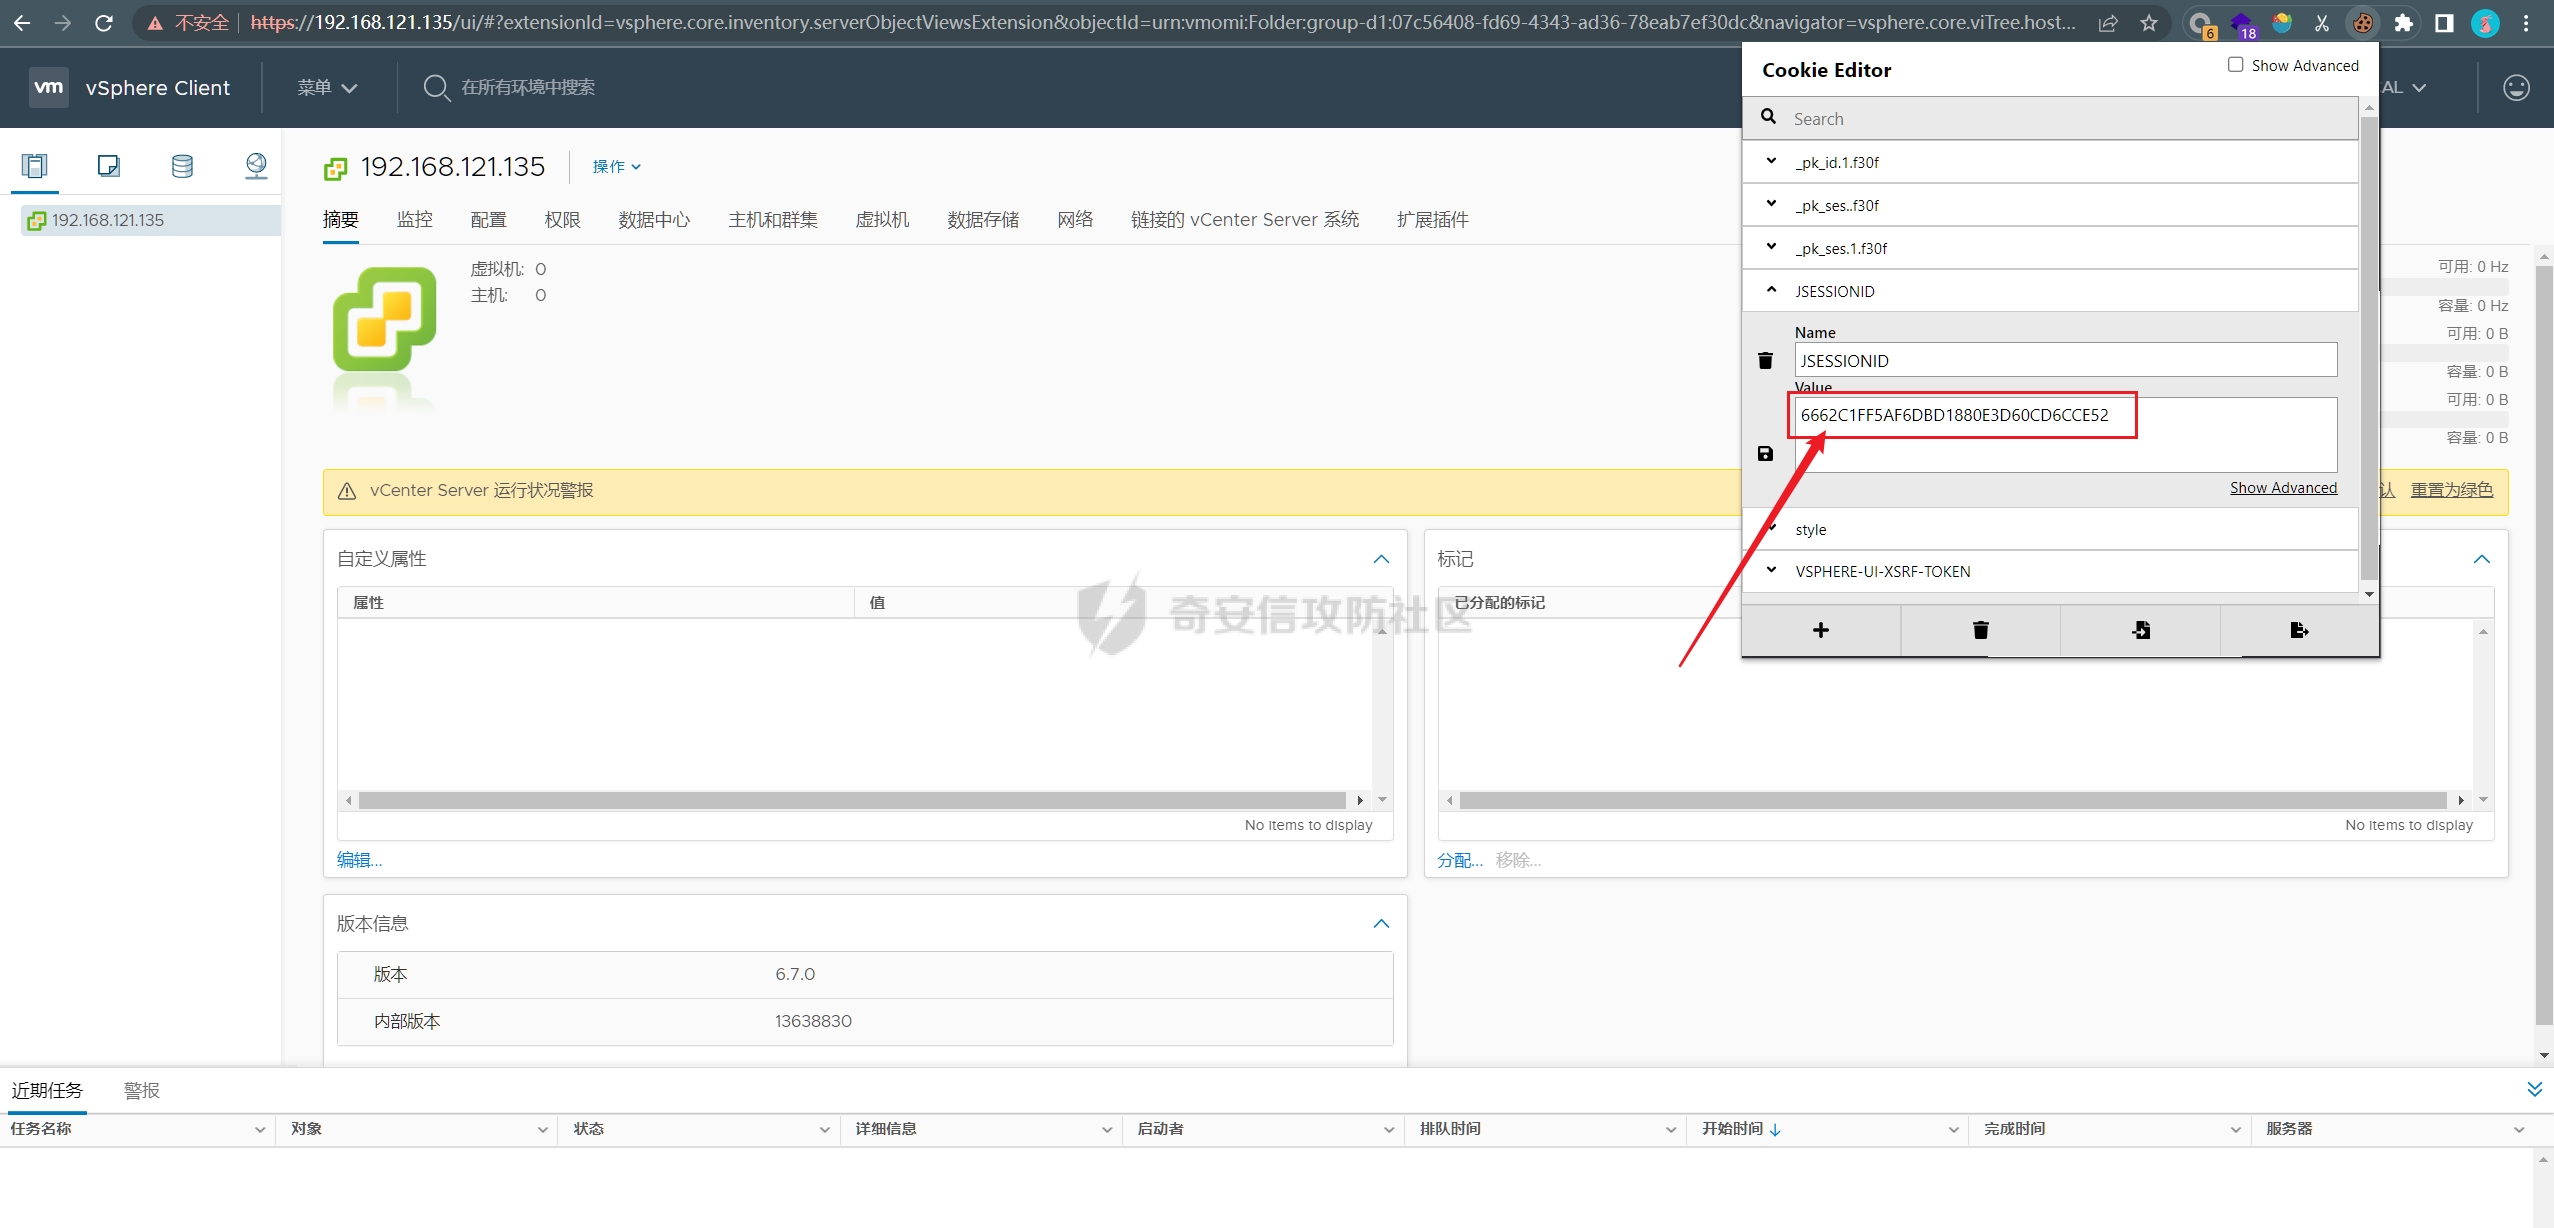Collapse the JSESSIONID cookie entry
This screenshot has width=2554, height=1228.
click(x=1771, y=291)
